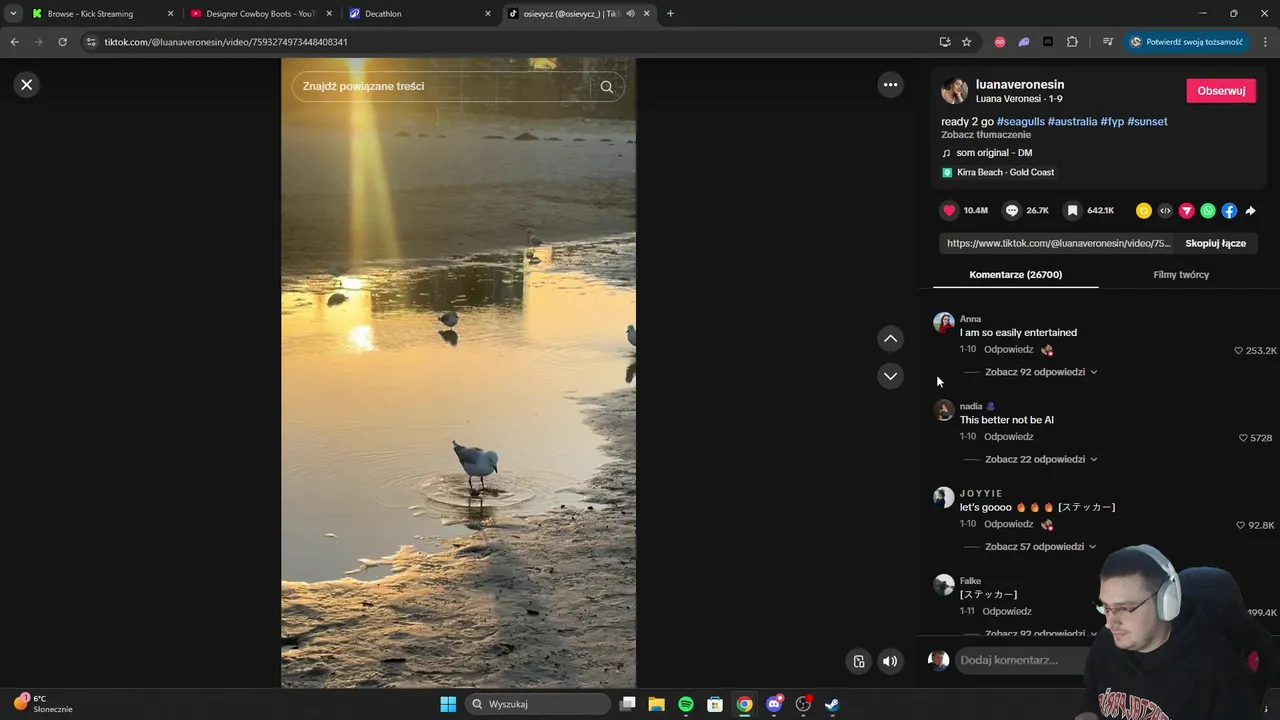Bookmark this page with the star icon

click(966, 42)
